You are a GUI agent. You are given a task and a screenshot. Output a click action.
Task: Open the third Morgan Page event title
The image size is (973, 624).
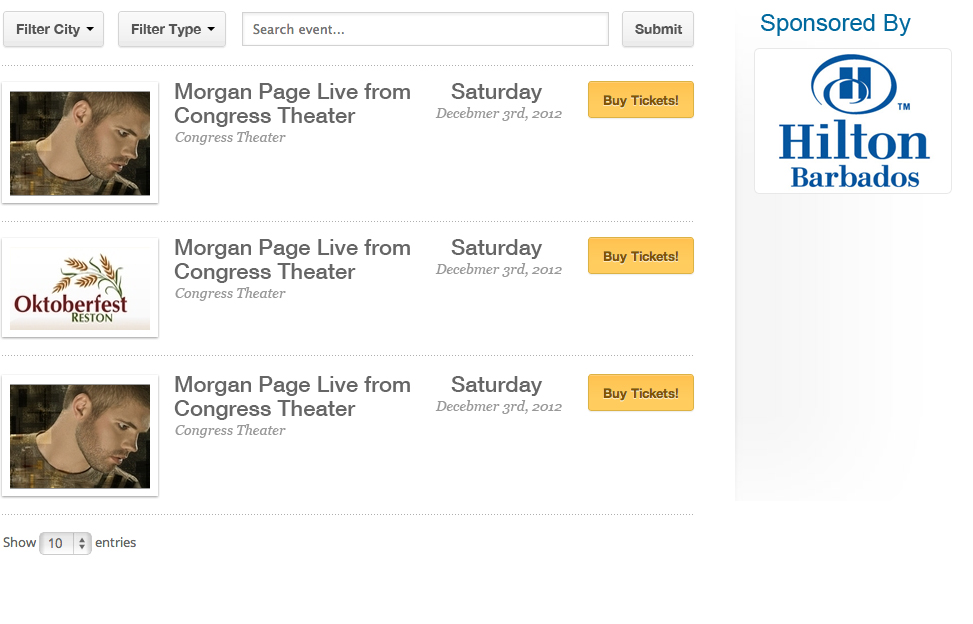pos(292,396)
